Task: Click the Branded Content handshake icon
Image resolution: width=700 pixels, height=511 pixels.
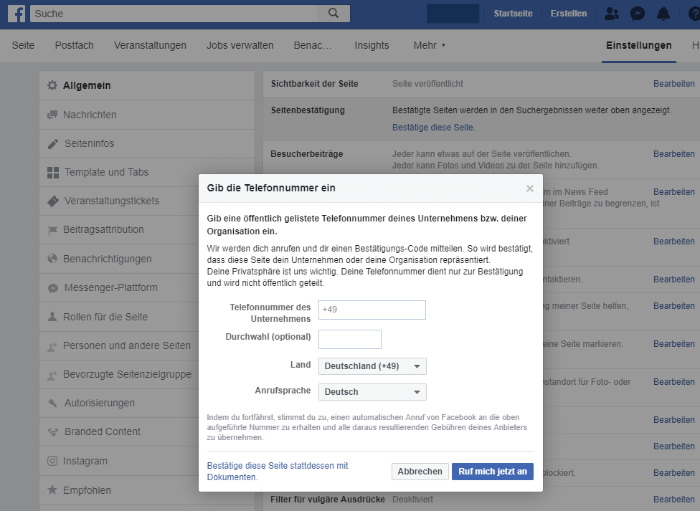Action: 53,432
